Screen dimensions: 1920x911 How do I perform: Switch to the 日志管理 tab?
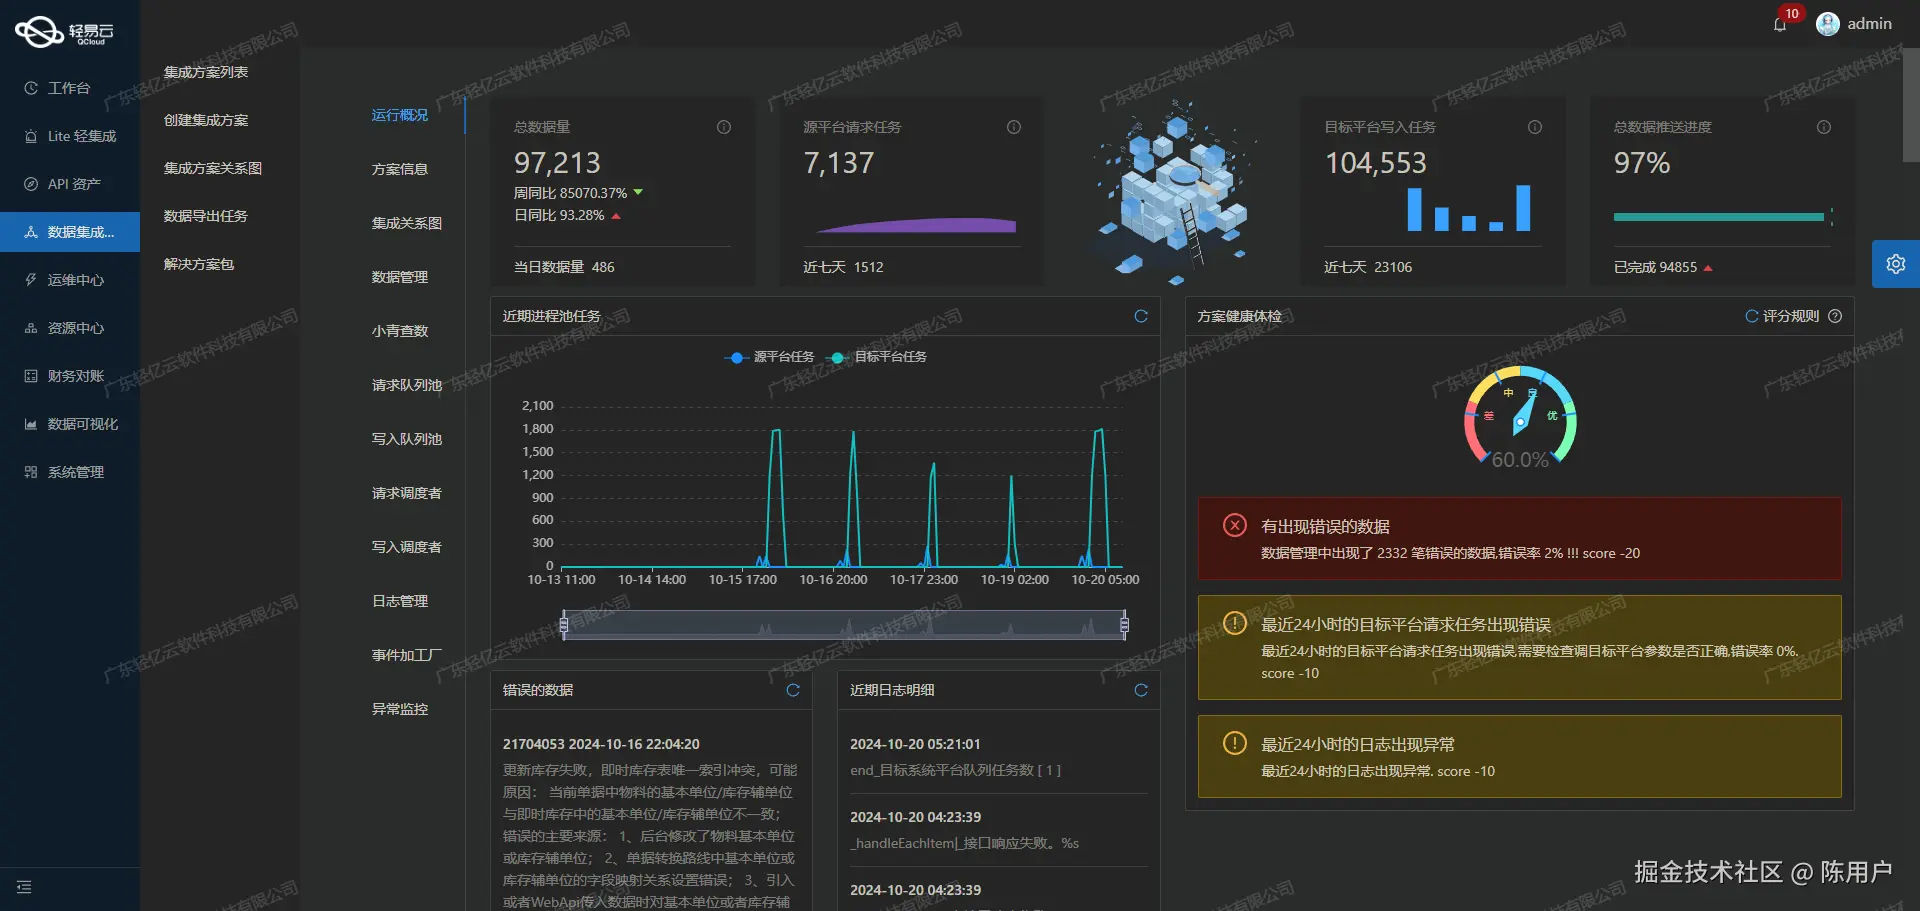pyautogui.click(x=400, y=601)
